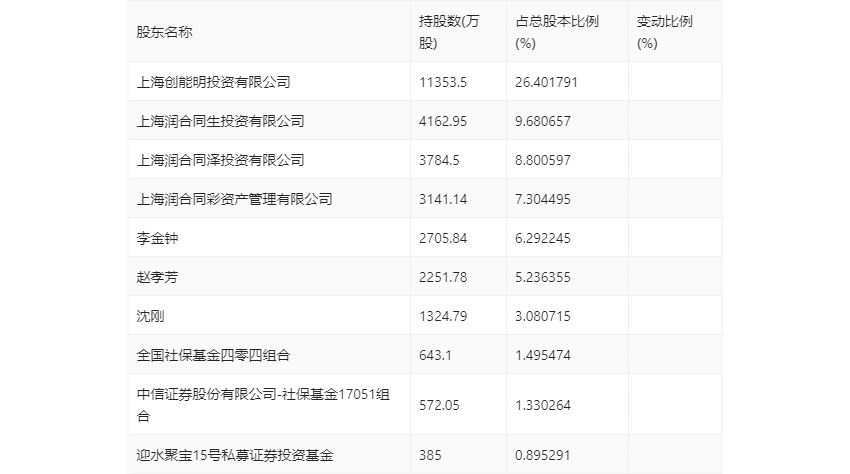Click percentage value 1.495474
This screenshot has width=850, height=474.
pos(543,355)
